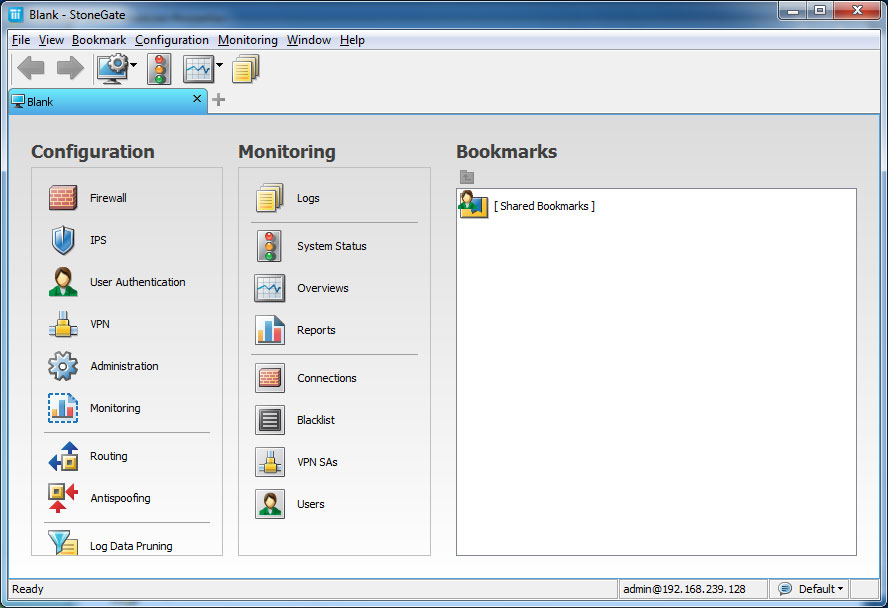This screenshot has height=608, width=888.
Task: Click the IPS label
Action: [x=98, y=240]
